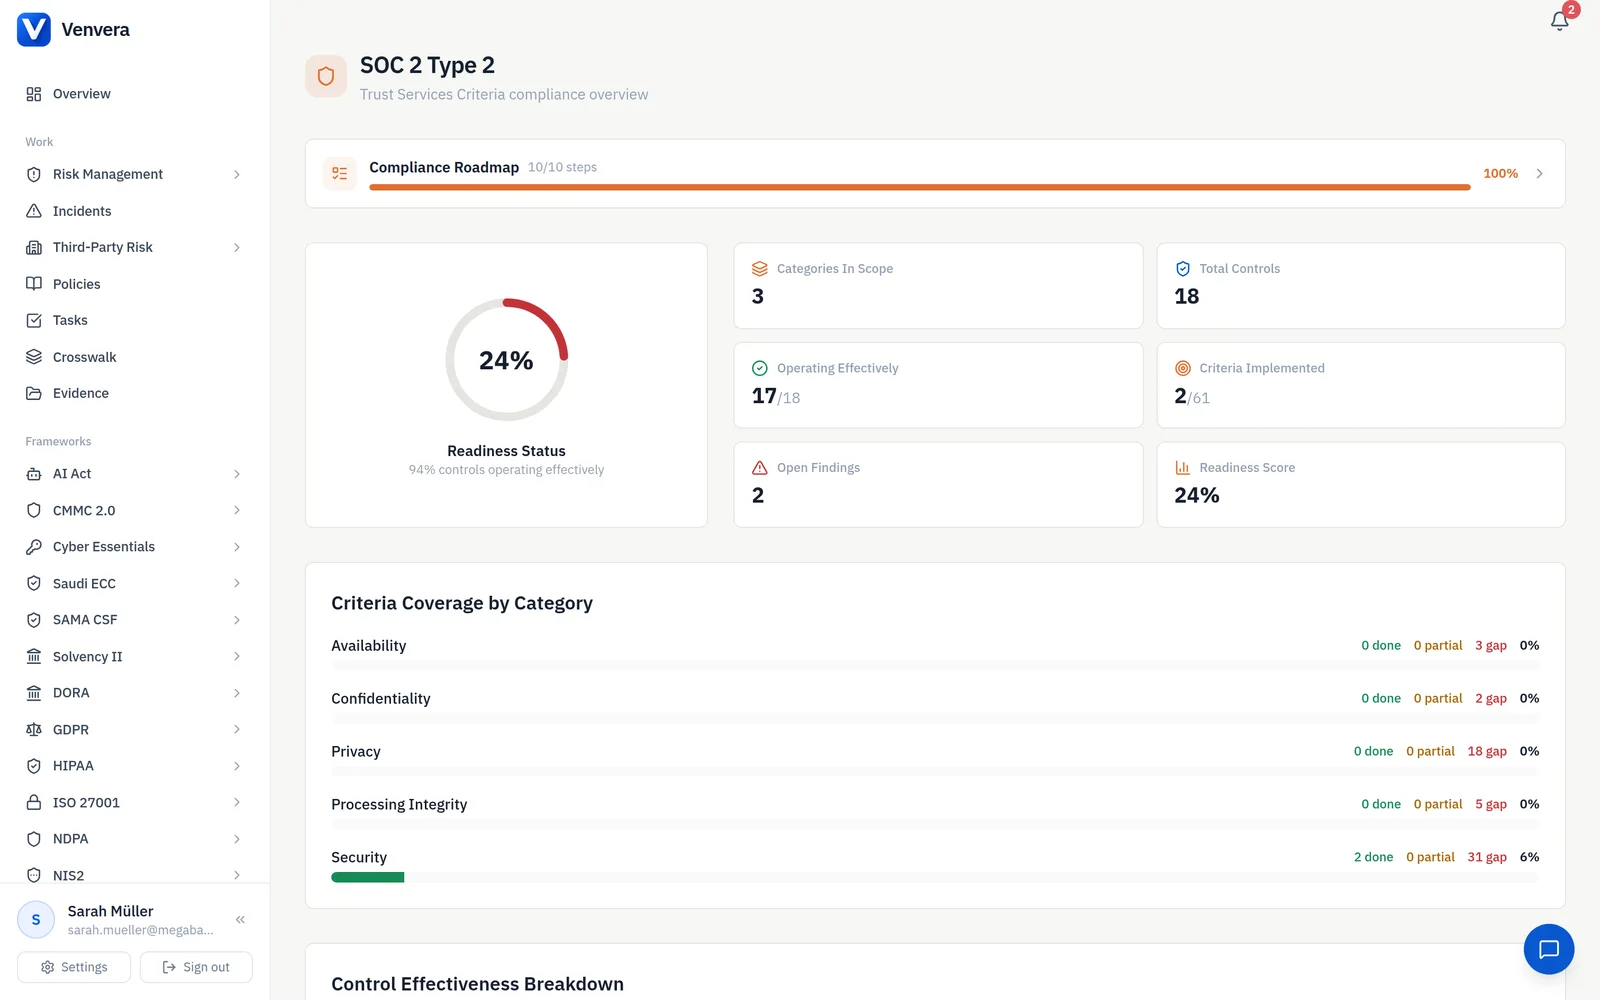
Task: Click Sarah Müller avatar
Action: tap(36, 920)
